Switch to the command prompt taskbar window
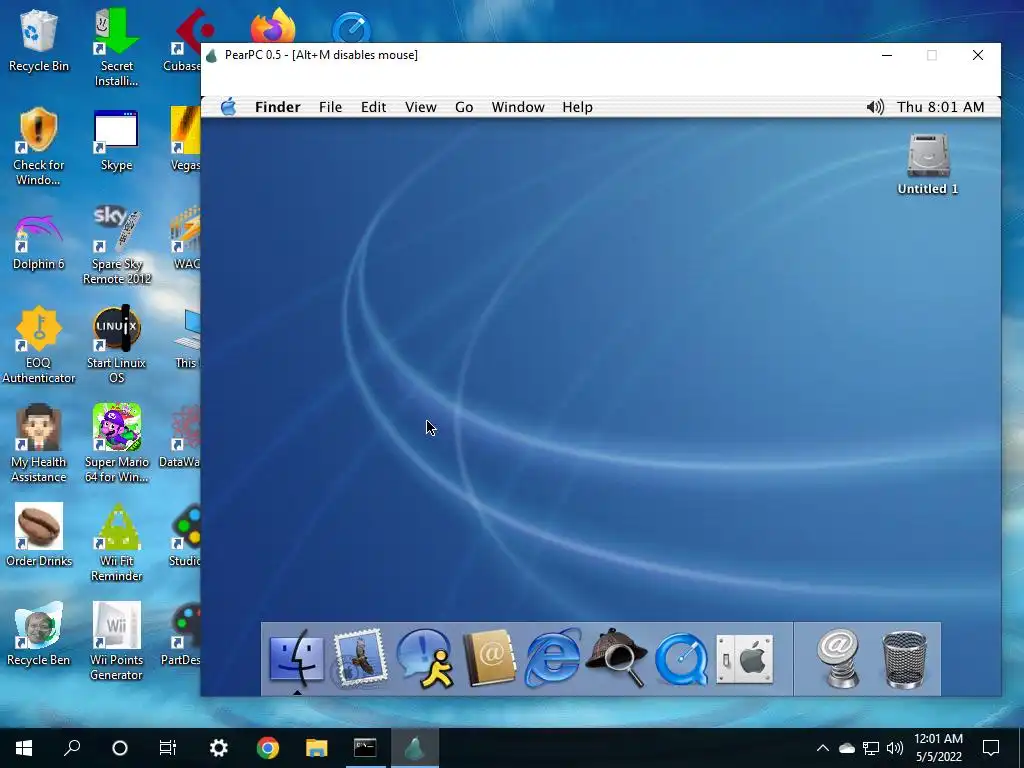Image resolution: width=1024 pixels, height=768 pixels. click(365, 748)
